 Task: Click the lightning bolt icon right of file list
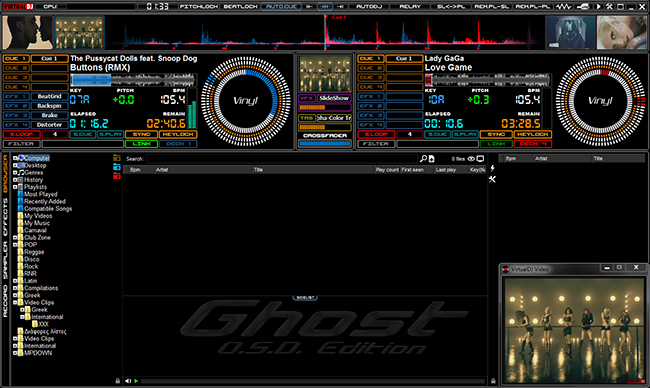tap(492, 168)
